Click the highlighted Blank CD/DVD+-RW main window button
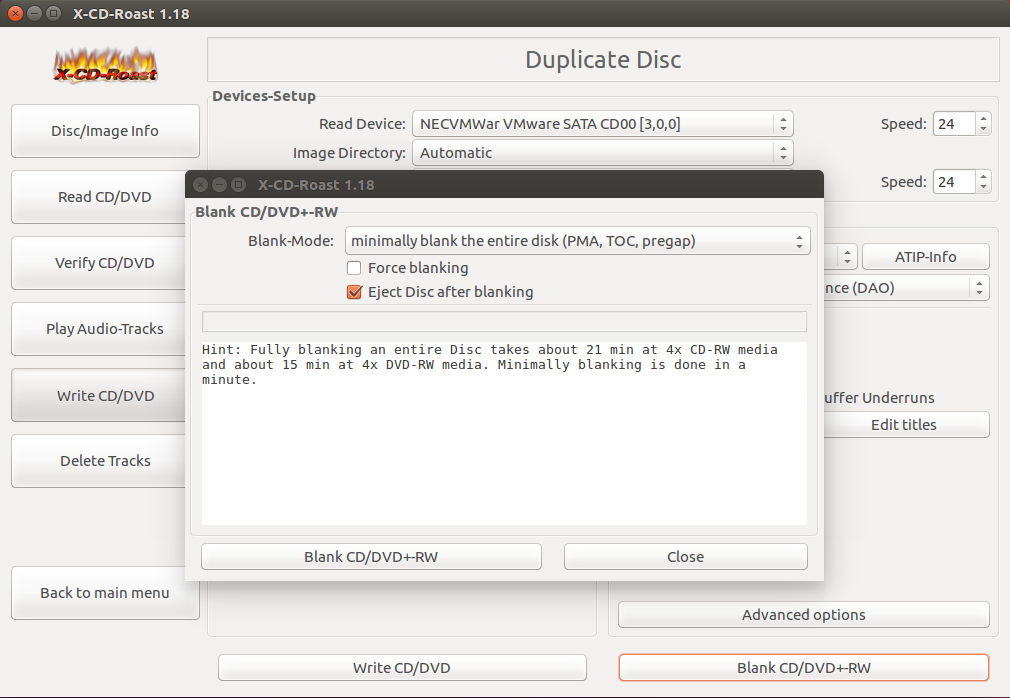 point(804,668)
